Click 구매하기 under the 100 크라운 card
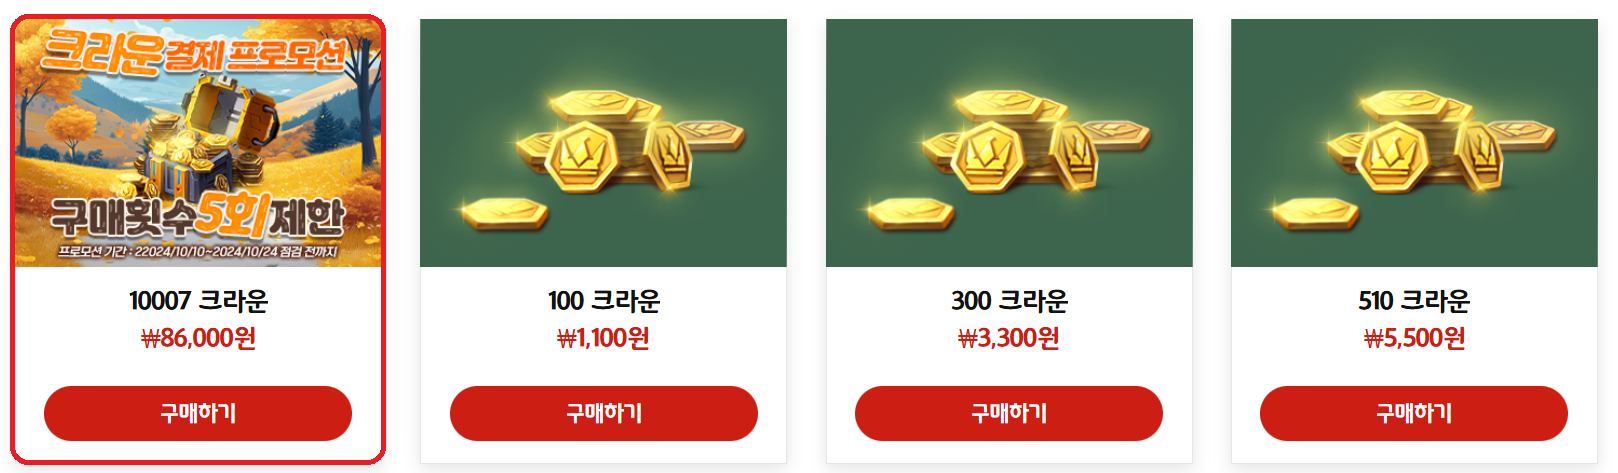The image size is (1618, 473). click(604, 413)
